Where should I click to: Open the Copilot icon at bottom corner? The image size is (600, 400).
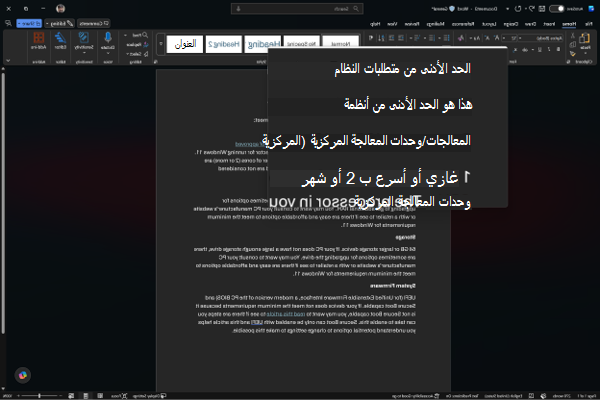tap(23, 375)
